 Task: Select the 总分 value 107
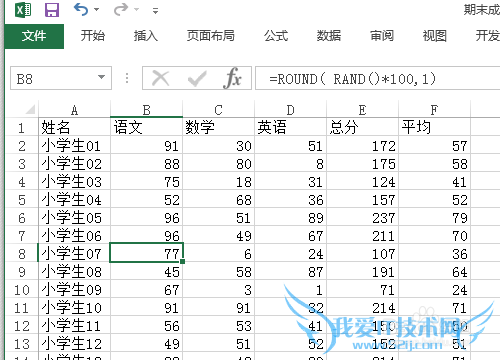pos(362,253)
